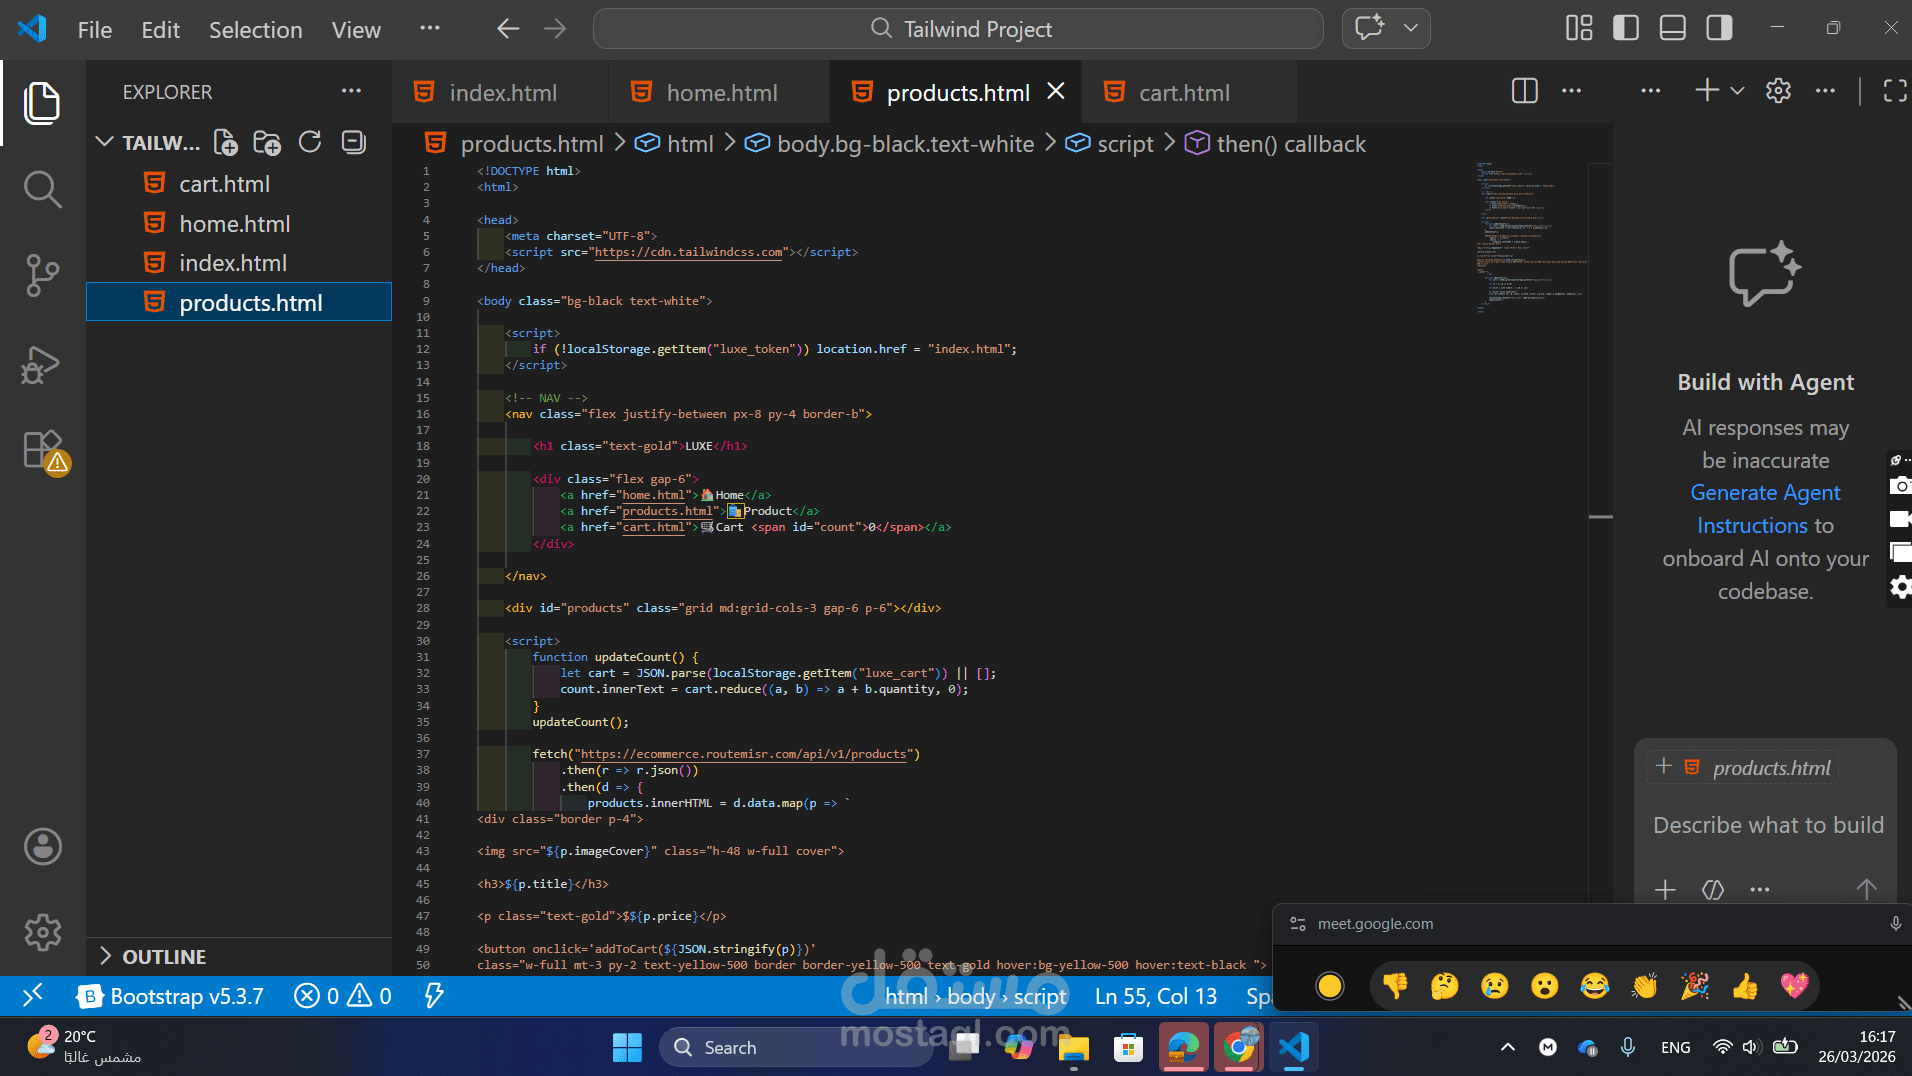Open Explorer Views and More Actions ellipsis
The height and width of the screenshot is (1076, 1912).
pyautogui.click(x=351, y=91)
